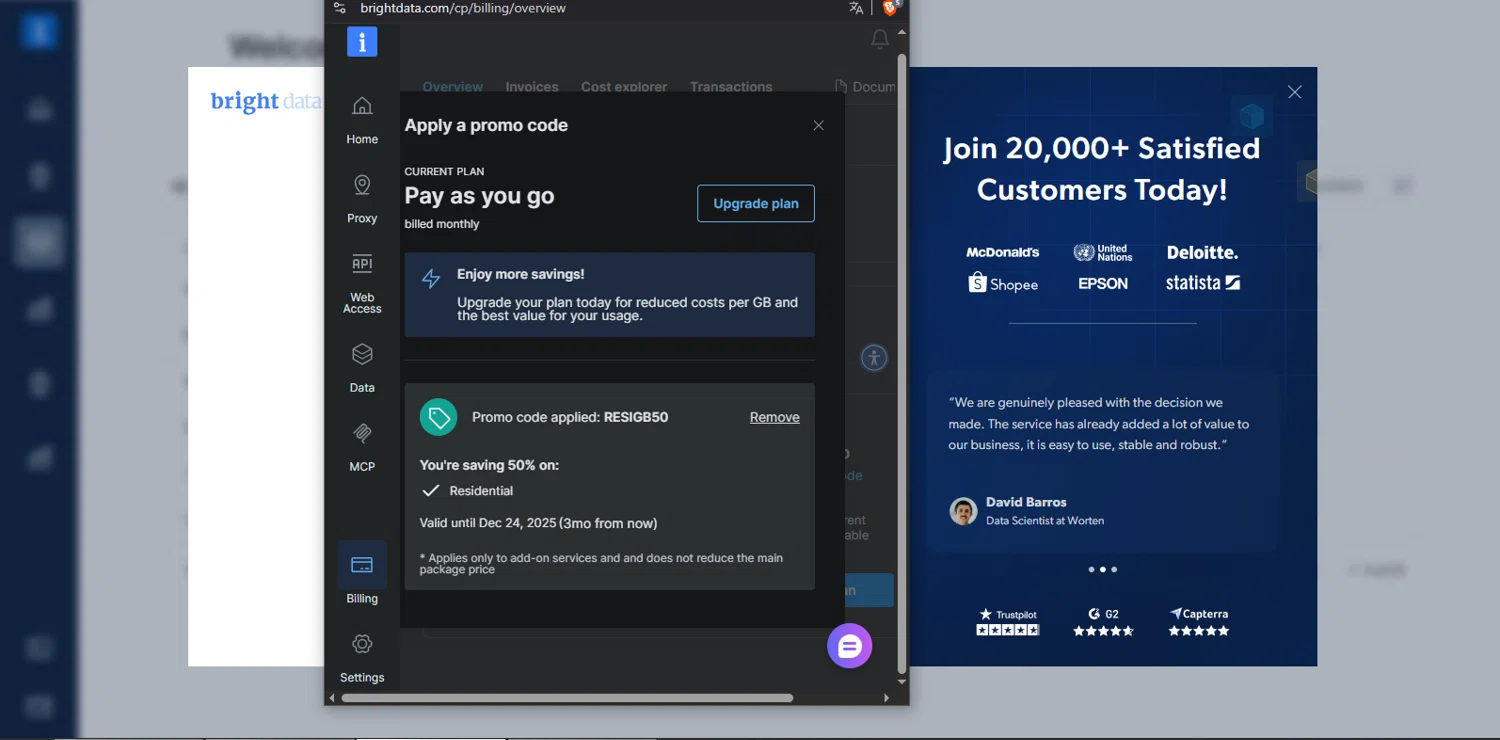Click the Trustpilot rating badge
1500x740 pixels.
(x=1008, y=622)
